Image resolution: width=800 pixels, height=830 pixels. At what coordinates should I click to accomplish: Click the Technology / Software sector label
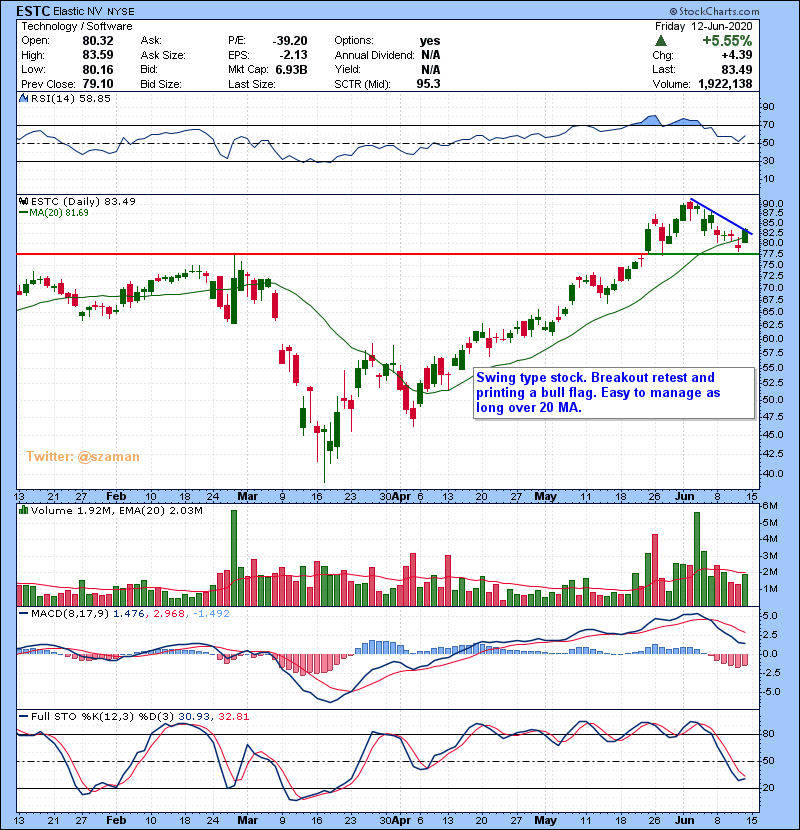pyautogui.click(x=77, y=26)
